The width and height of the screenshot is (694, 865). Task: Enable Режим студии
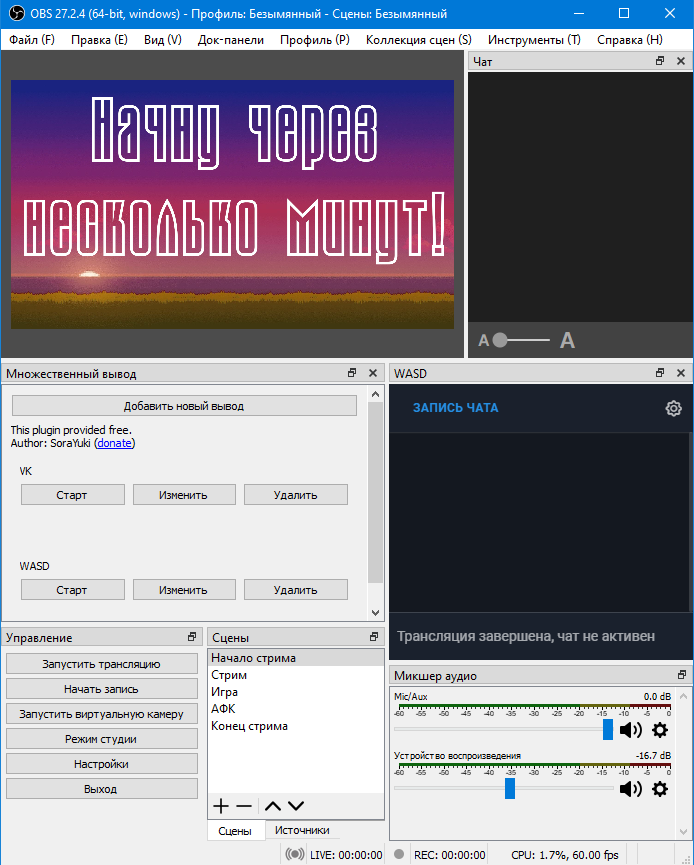click(102, 739)
